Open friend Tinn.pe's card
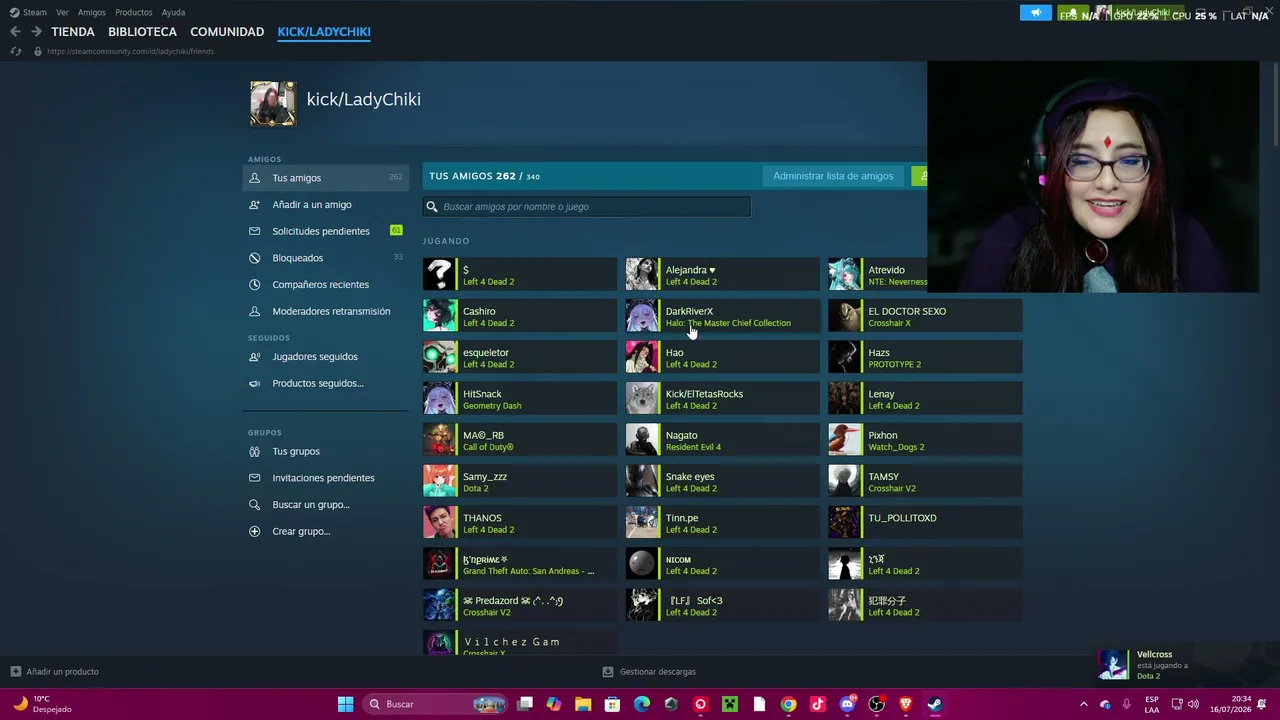The width and height of the screenshot is (1280, 720). coord(722,522)
